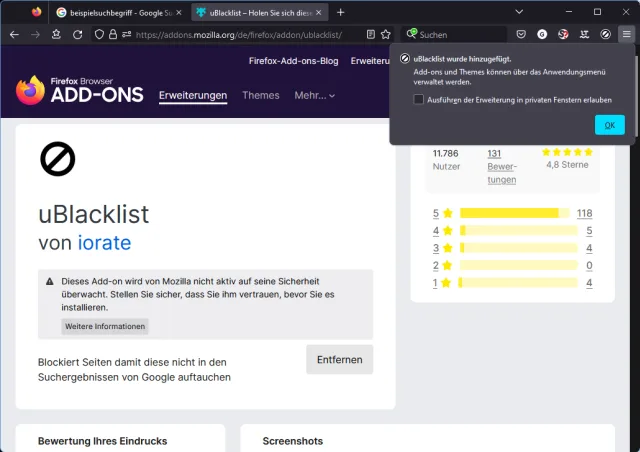Viewport: 640px width, 452px height.
Task: Bookmark this page with the star
Action: pos(386,35)
